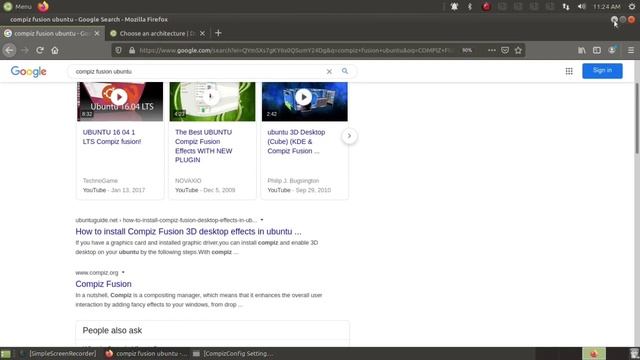Open the system settings gear in the top panel

632,7
